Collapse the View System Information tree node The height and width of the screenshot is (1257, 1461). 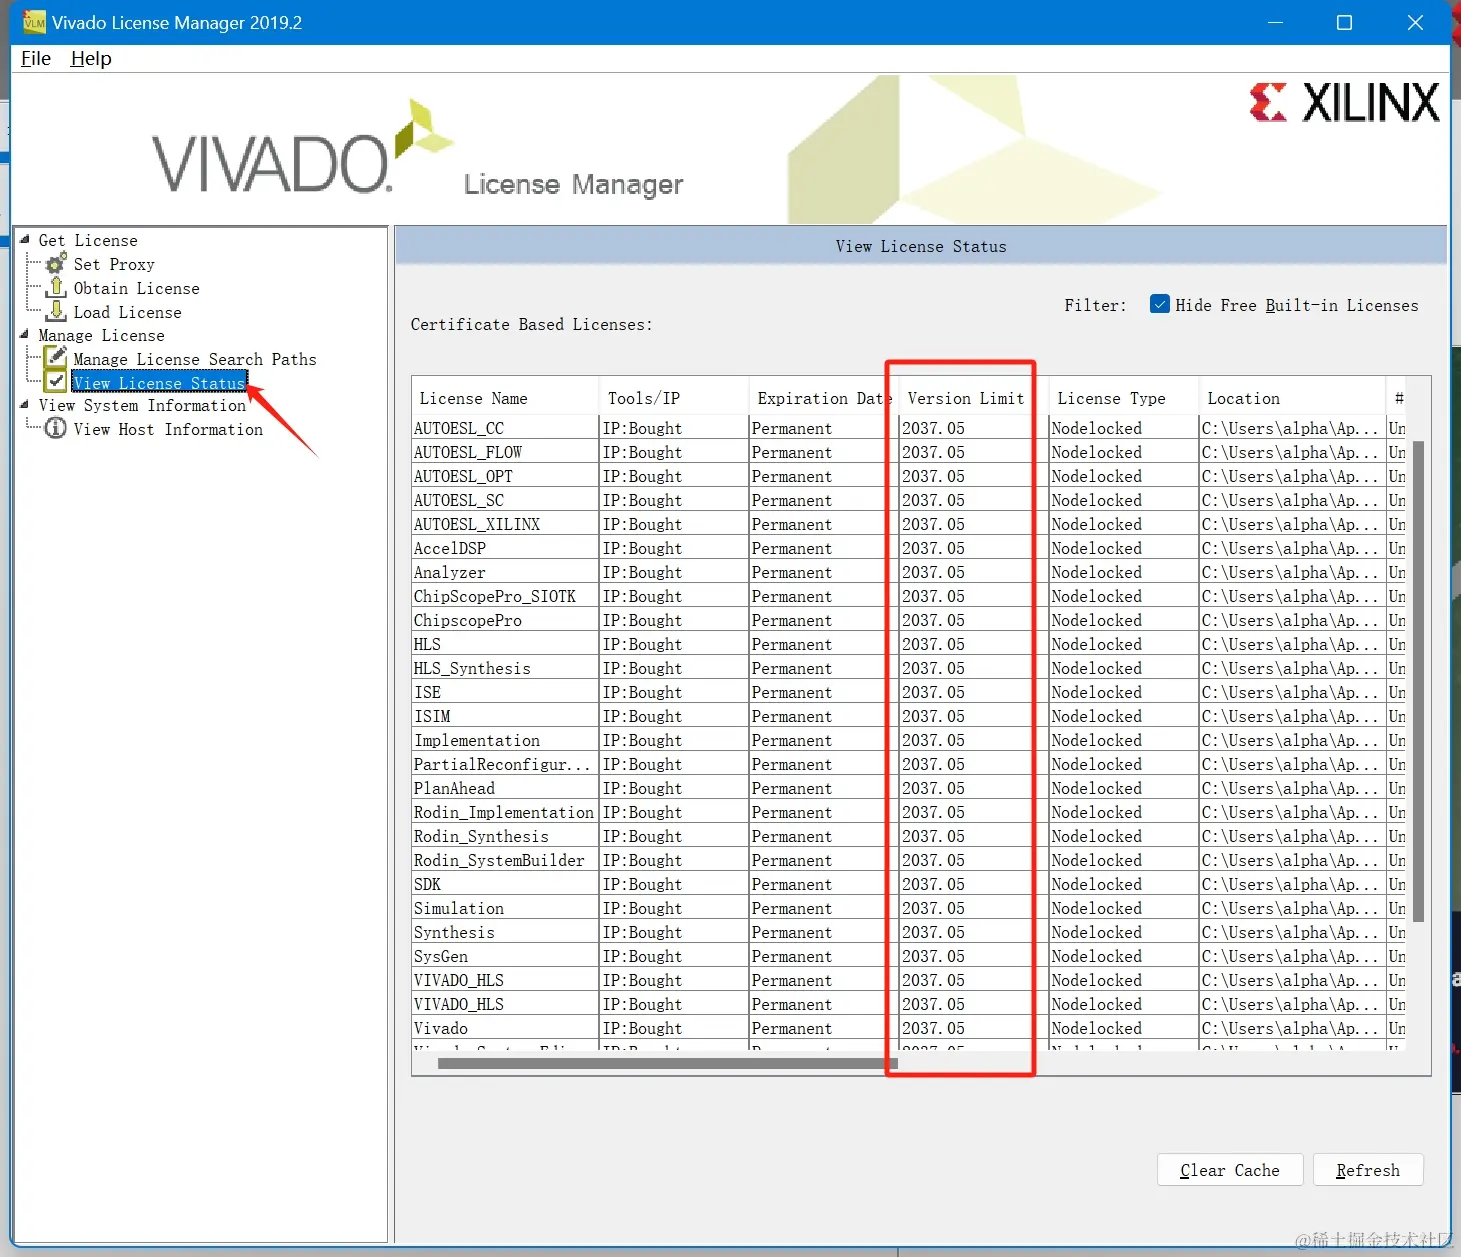tap(25, 404)
